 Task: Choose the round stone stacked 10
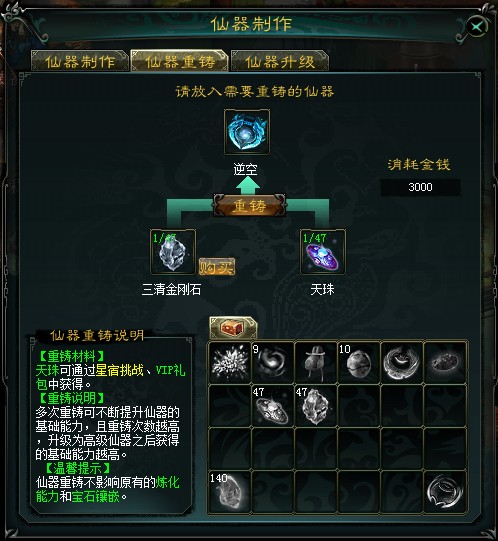coord(359,362)
